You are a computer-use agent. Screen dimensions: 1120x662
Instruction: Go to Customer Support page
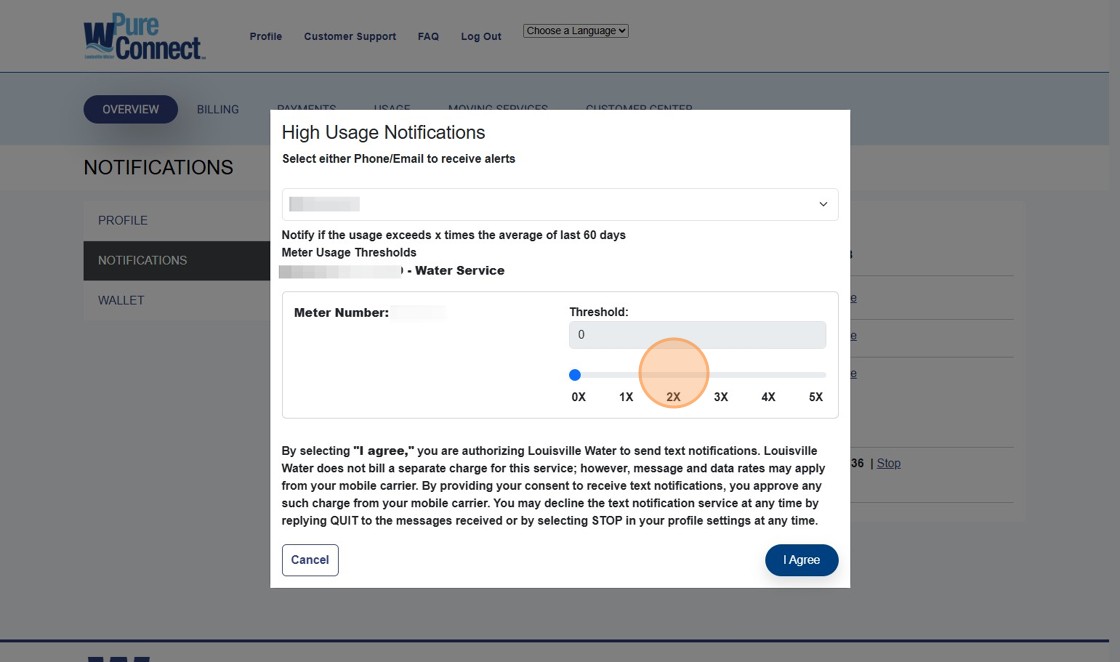click(x=349, y=37)
